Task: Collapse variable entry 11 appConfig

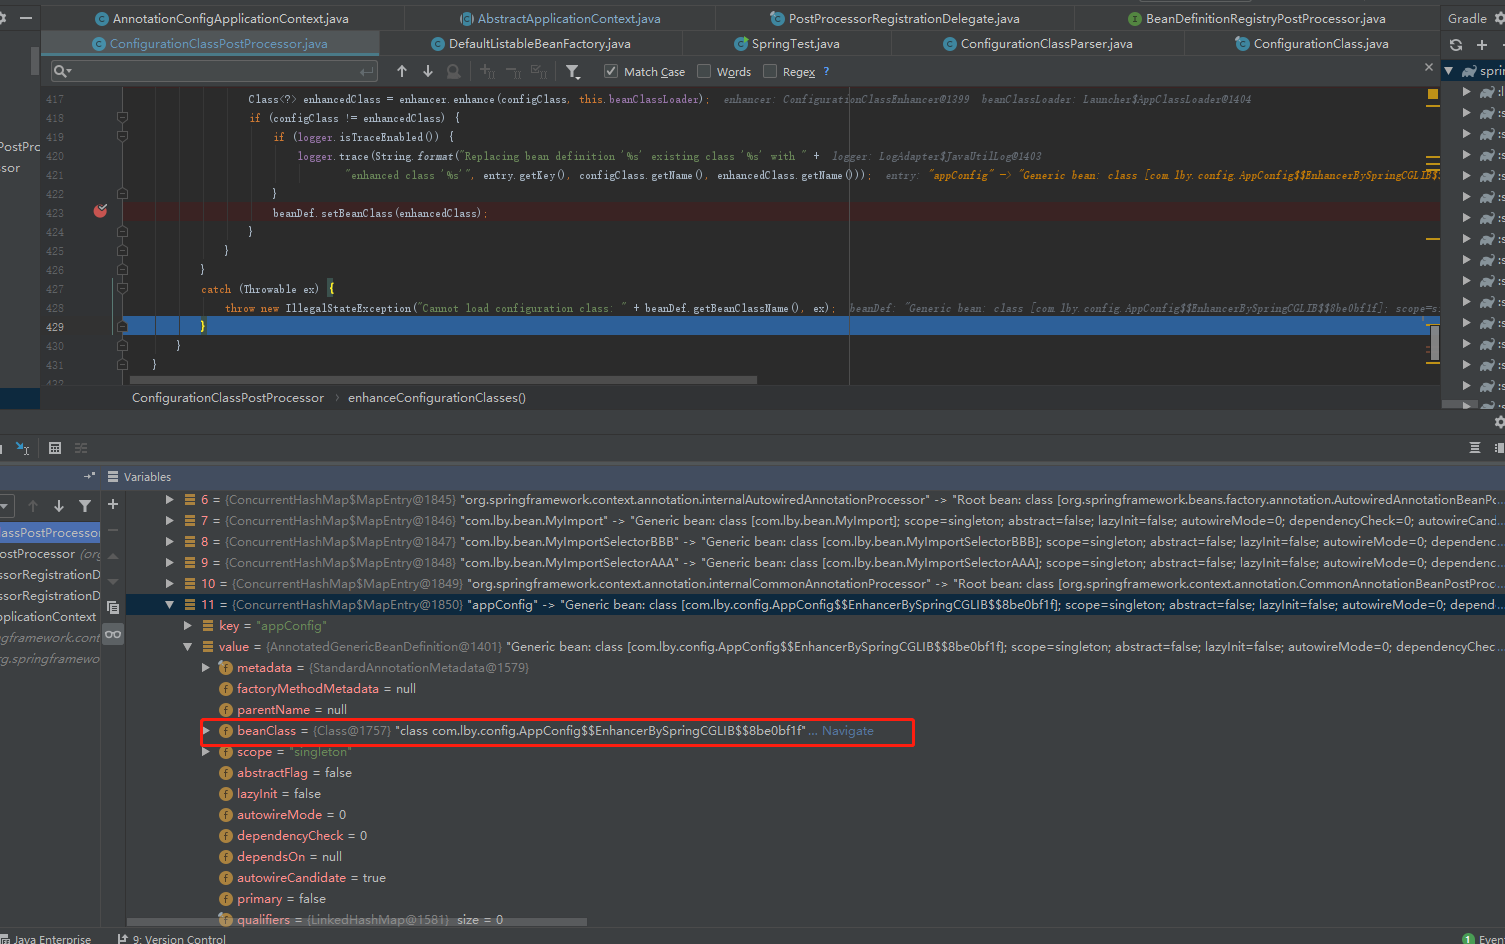Action: tap(169, 604)
